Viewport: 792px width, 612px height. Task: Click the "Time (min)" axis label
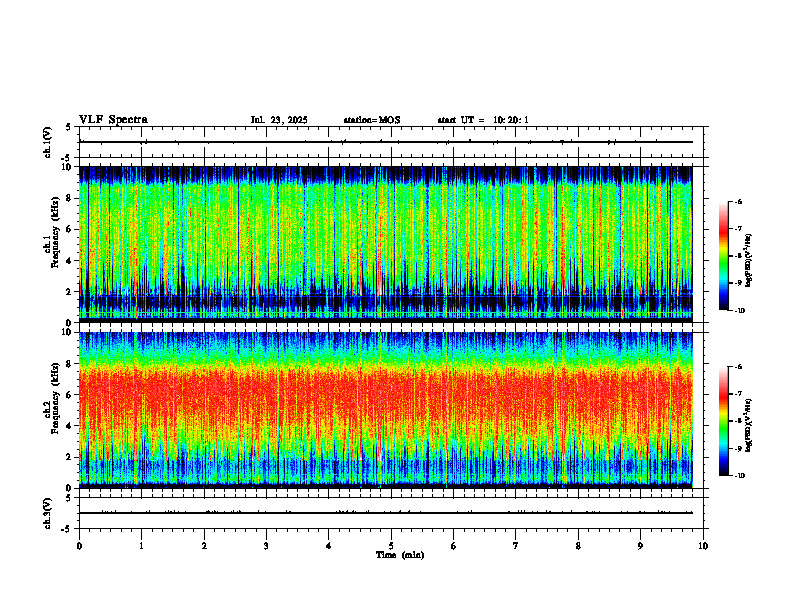[x=400, y=555]
